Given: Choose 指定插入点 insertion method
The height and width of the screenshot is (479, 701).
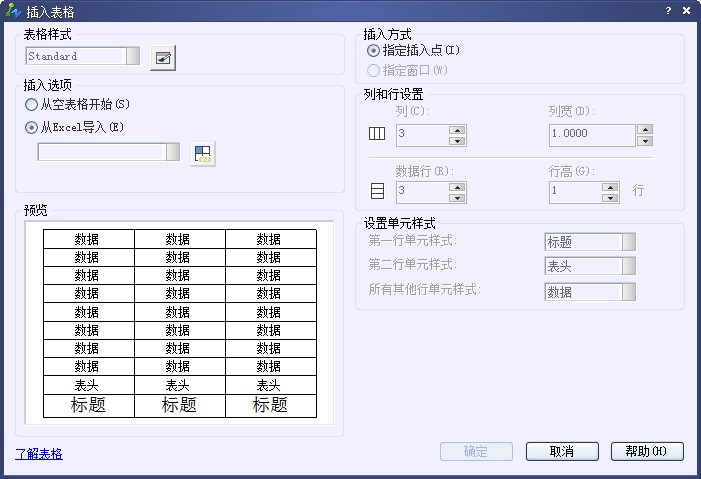Looking at the screenshot, I should tap(374, 50).
